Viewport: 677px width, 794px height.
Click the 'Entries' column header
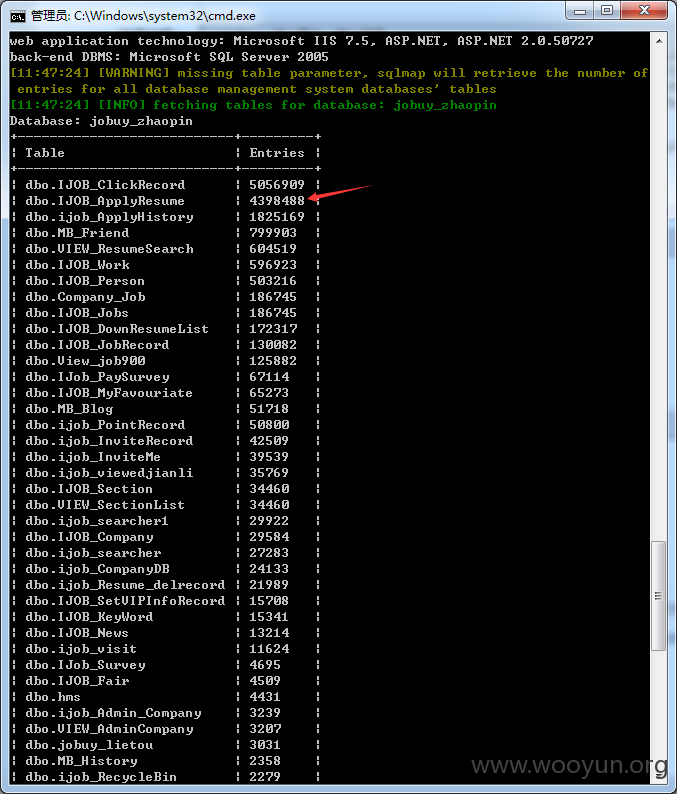[x=277, y=153]
